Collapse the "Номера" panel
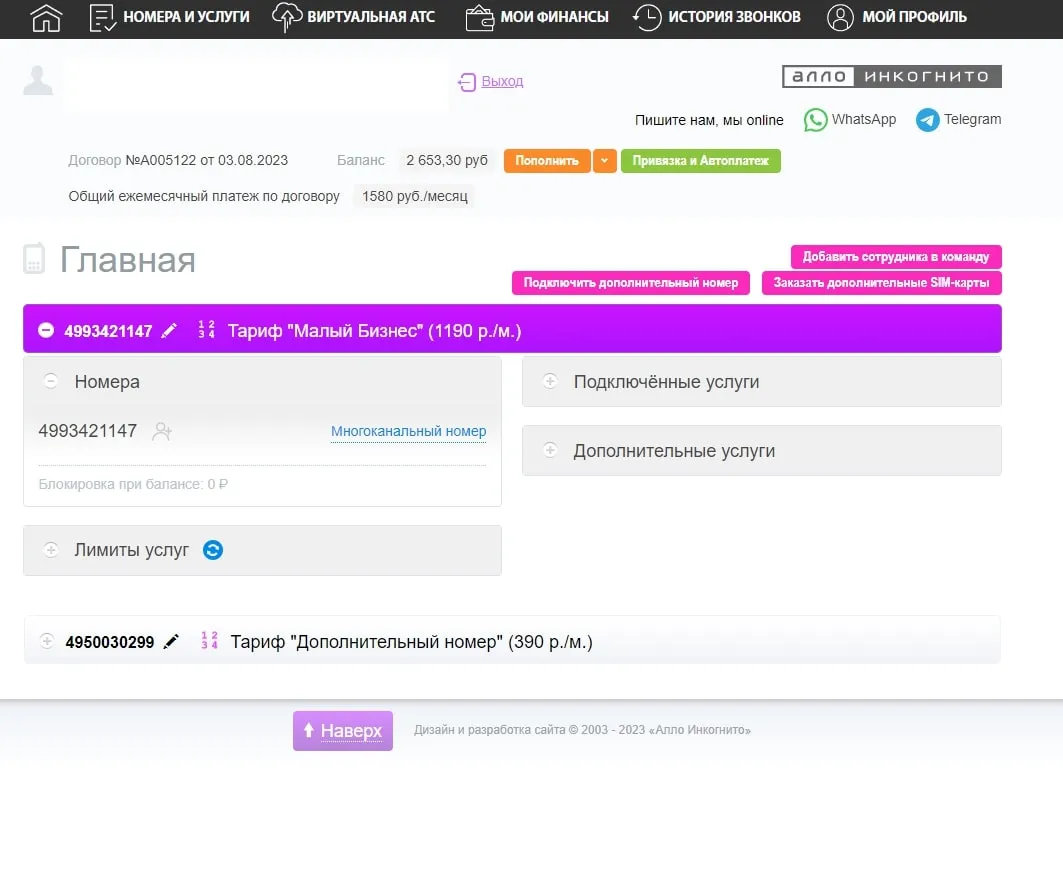The image size is (1063, 877). pyautogui.click(x=51, y=382)
